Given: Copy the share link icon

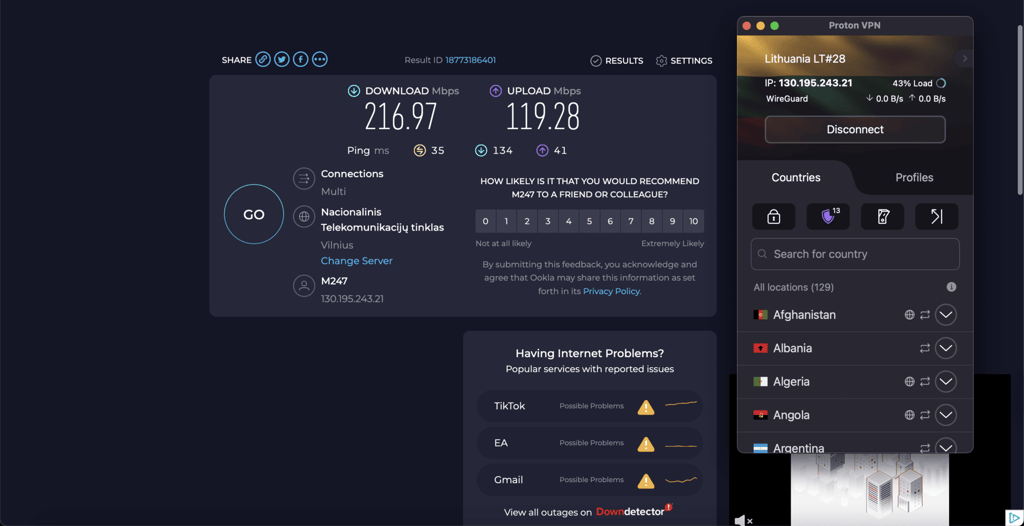Looking at the screenshot, I should coord(263,59).
